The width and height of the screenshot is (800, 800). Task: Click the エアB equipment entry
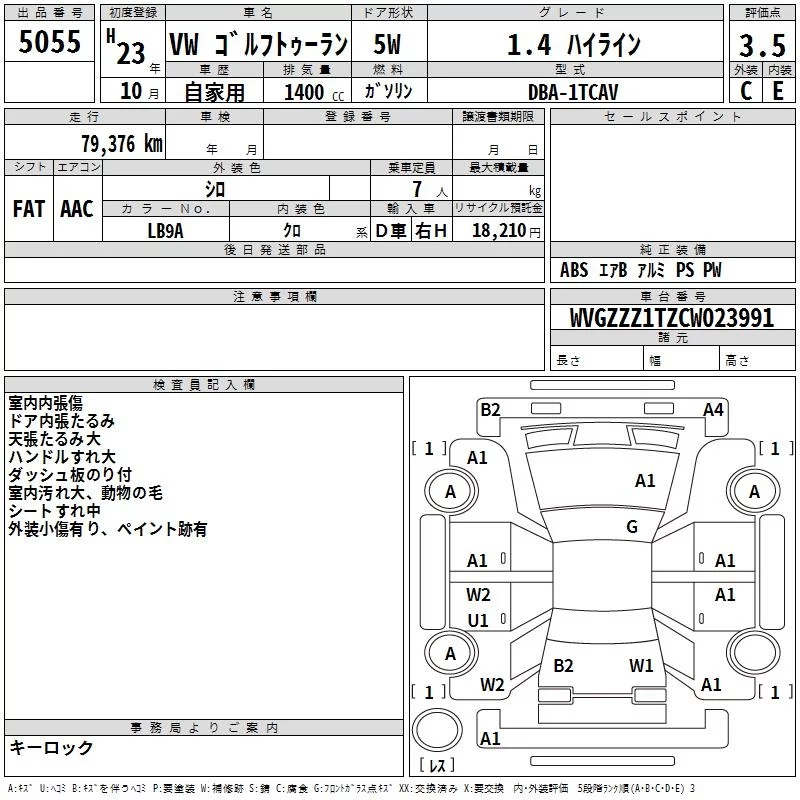click(613, 270)
